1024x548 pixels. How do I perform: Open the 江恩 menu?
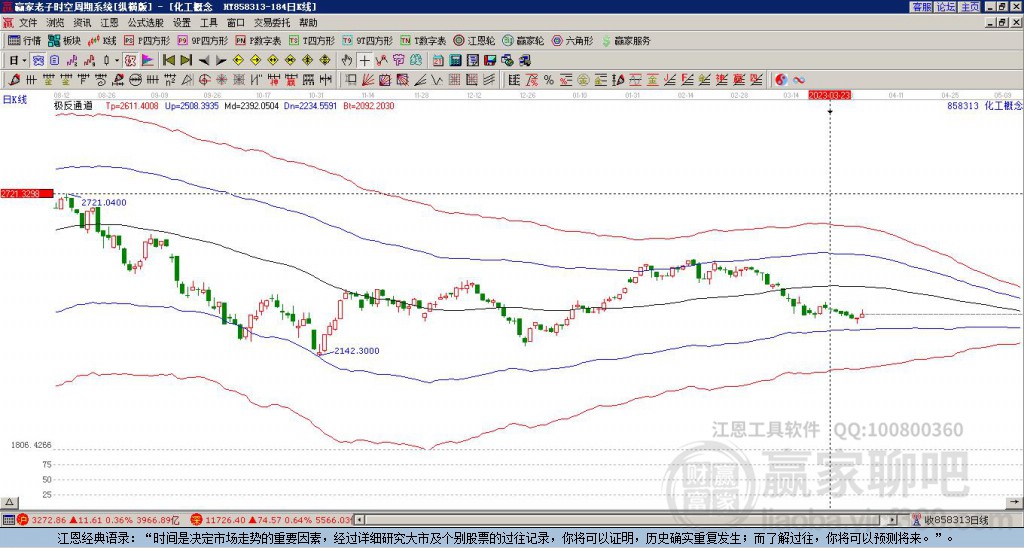click(x=110, y=23)
